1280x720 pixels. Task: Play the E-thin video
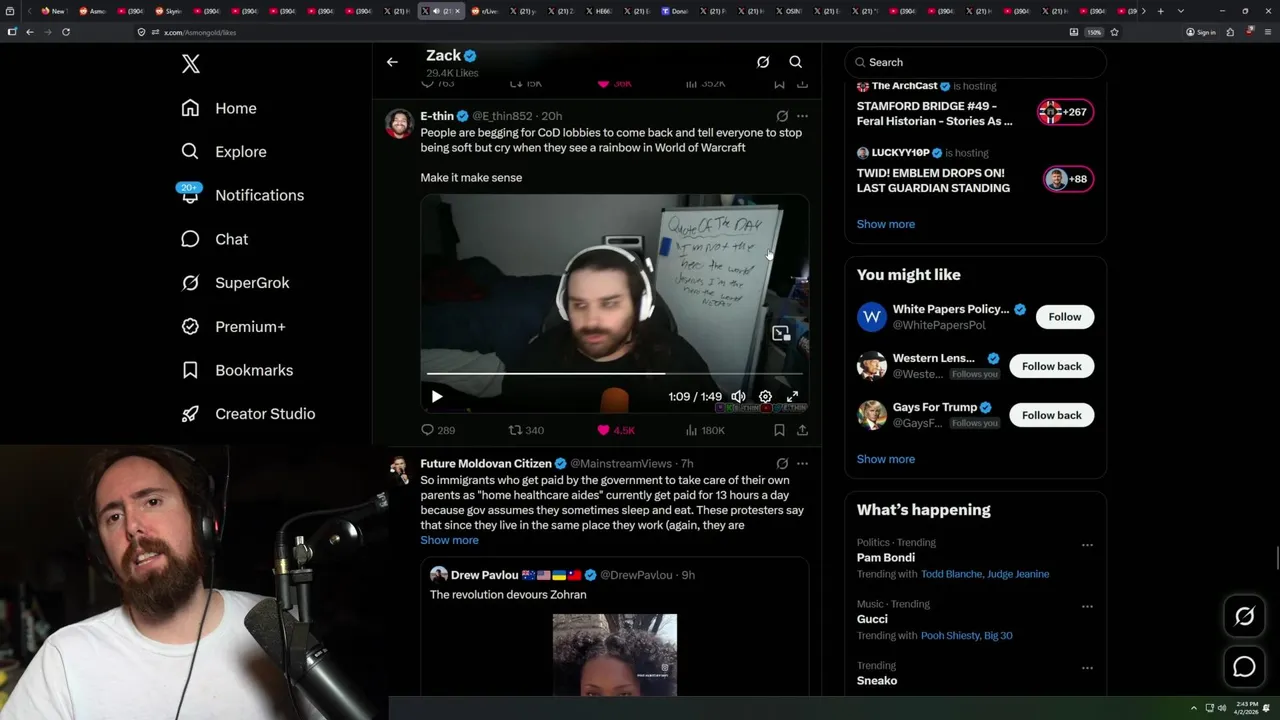click(437, 397)
